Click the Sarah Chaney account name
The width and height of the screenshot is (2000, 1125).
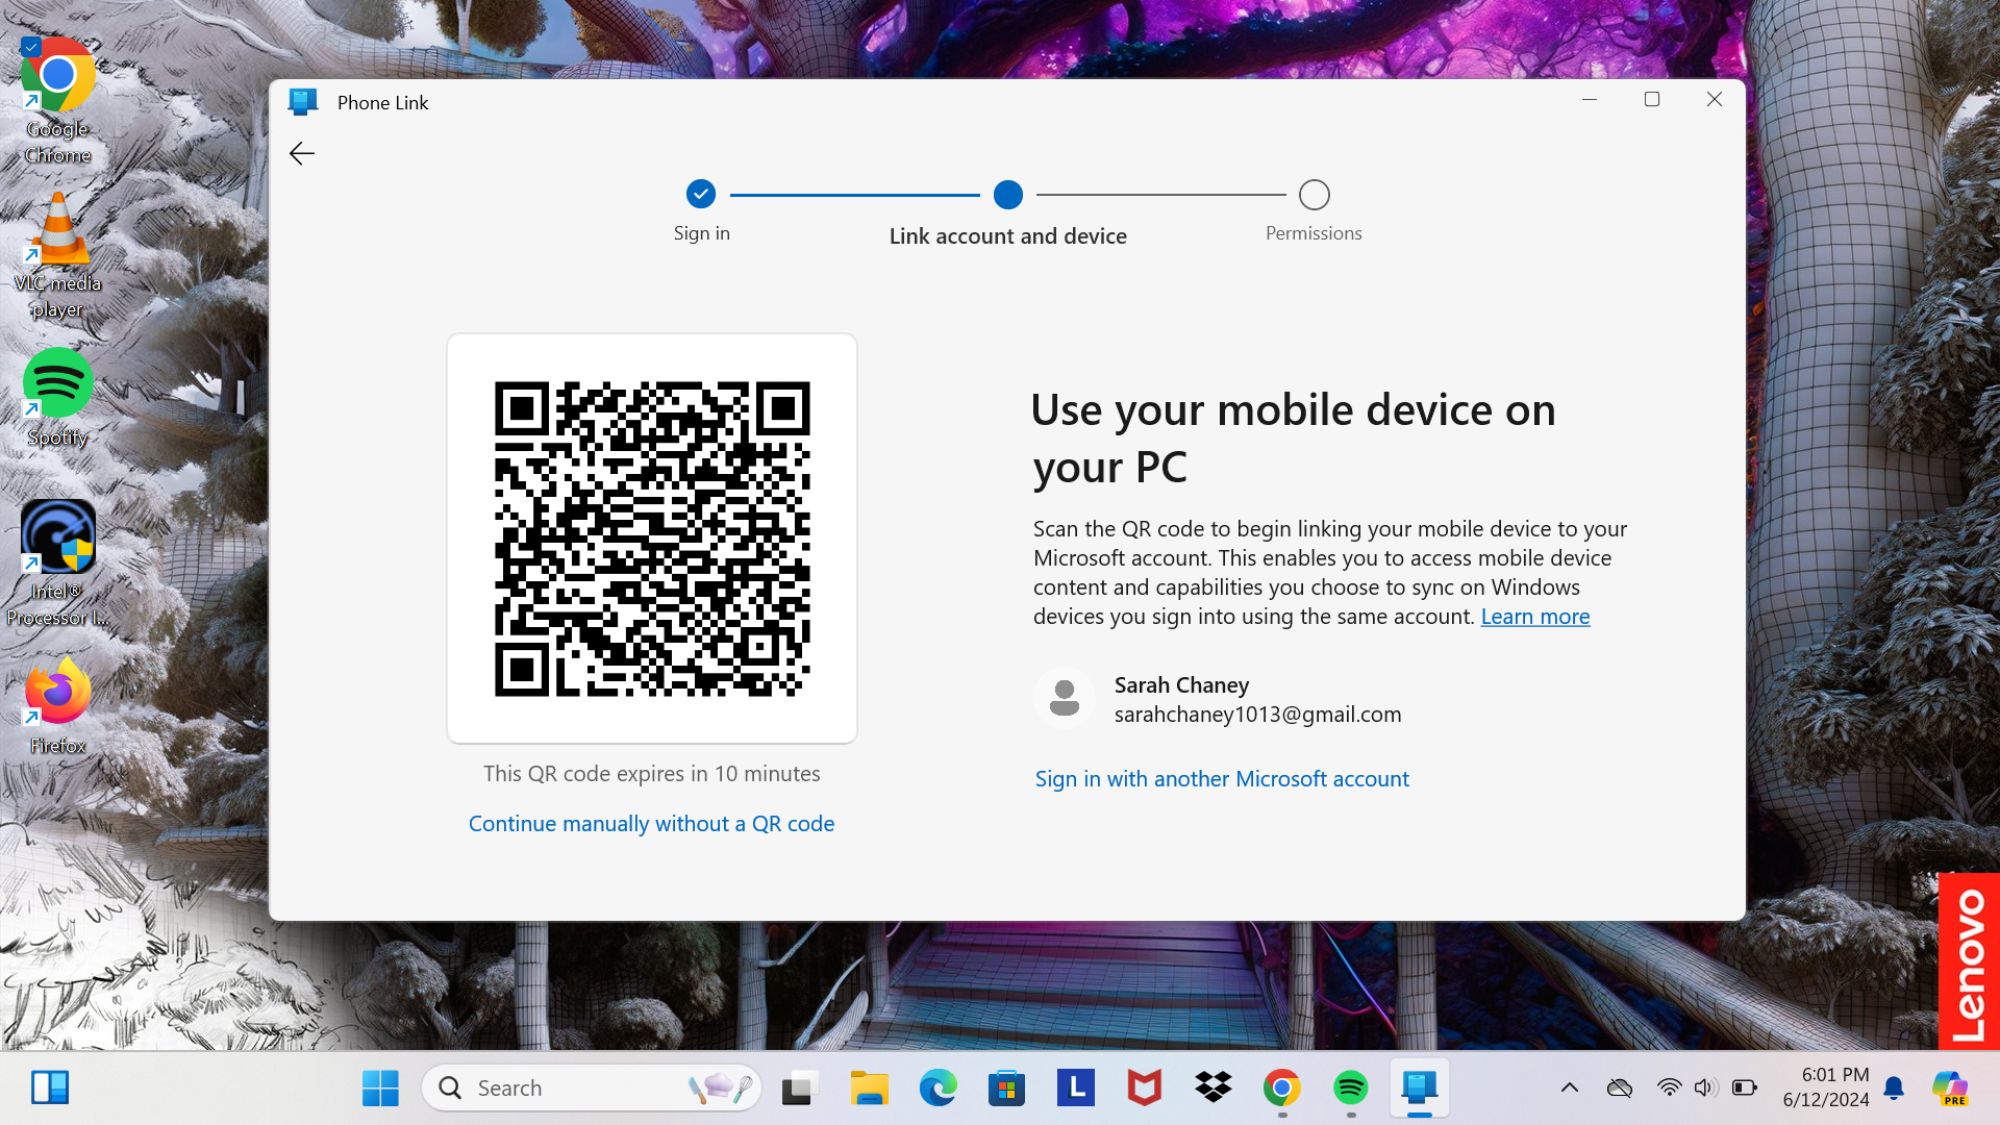(1182, 685)
